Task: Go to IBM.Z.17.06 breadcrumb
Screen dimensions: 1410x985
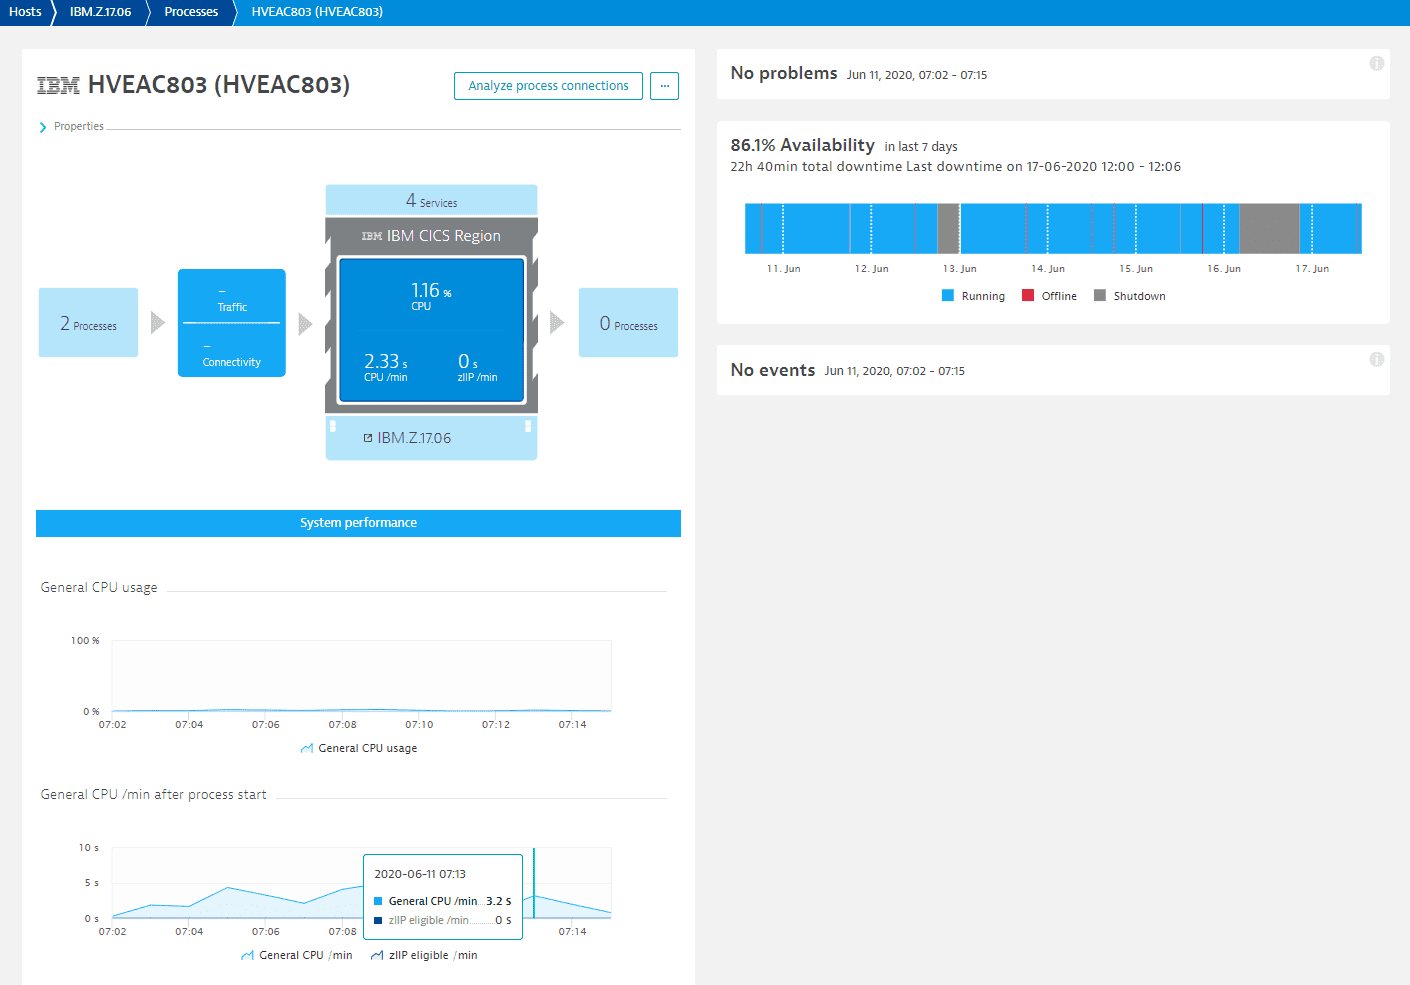Action: [100, 12]
